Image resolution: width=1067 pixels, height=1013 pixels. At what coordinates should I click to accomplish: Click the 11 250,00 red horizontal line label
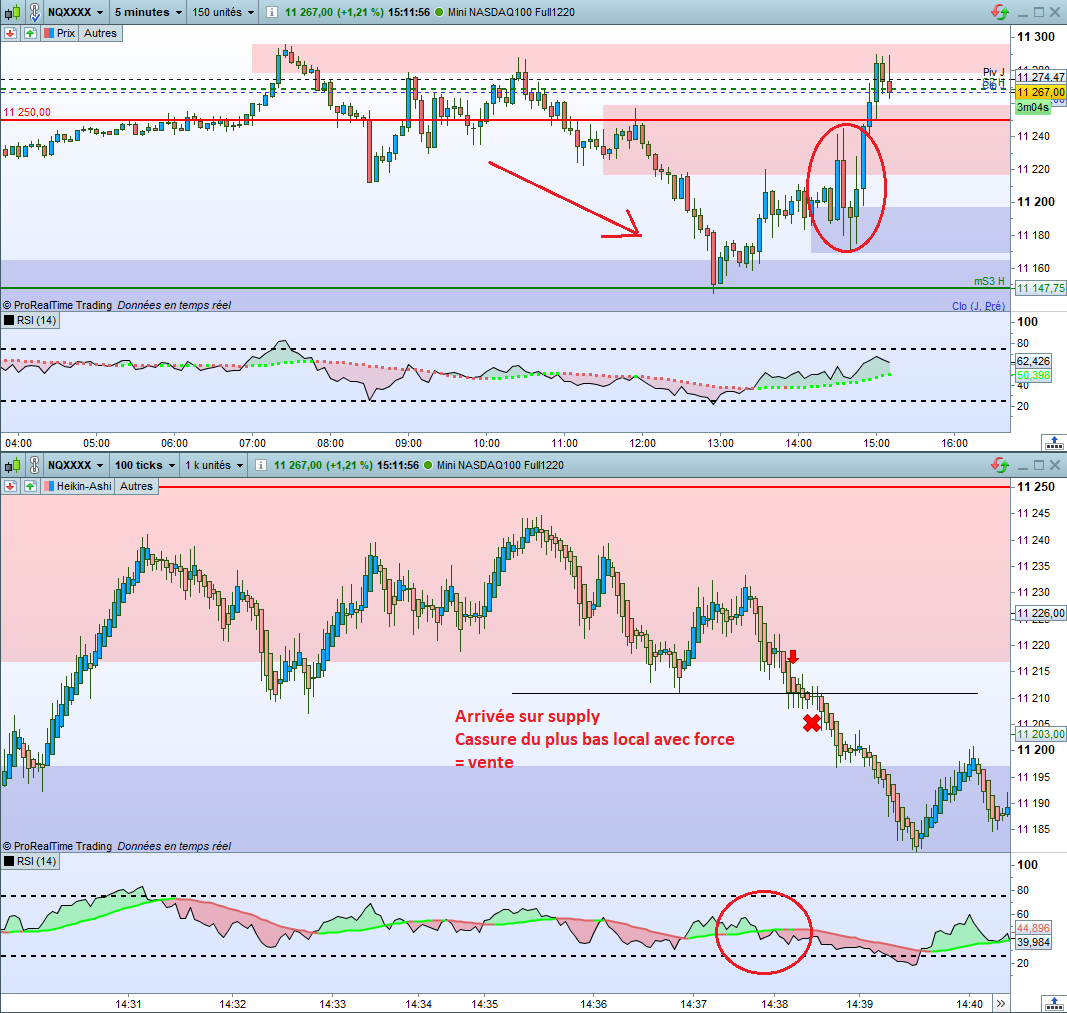coord(27,112)
